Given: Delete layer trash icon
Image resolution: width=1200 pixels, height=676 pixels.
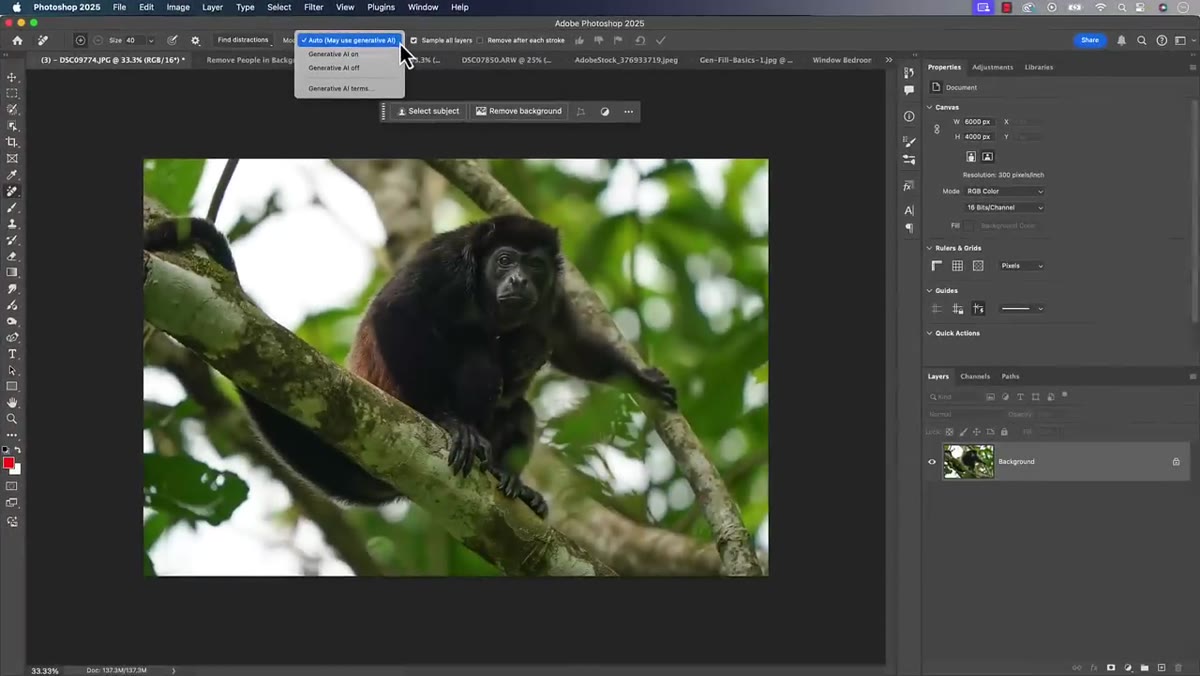Looking at the screenshot, I should pos(1179,667).
